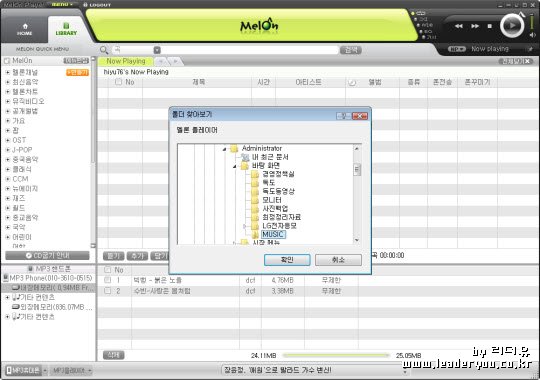Expand the 뮤직비디오 category

(8, 101)
